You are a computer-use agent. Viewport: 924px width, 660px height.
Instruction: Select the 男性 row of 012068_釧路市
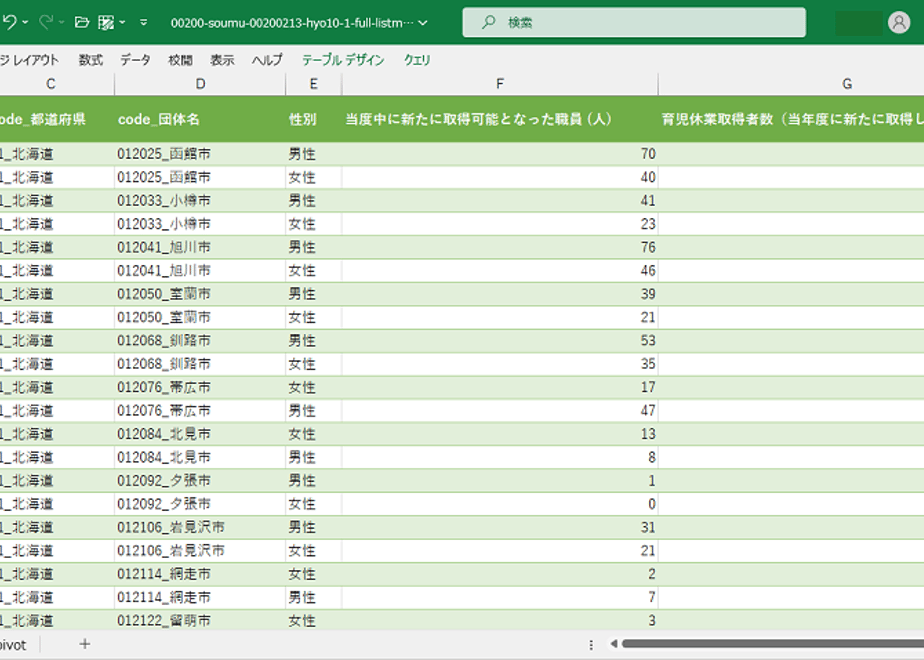point(462,341)
